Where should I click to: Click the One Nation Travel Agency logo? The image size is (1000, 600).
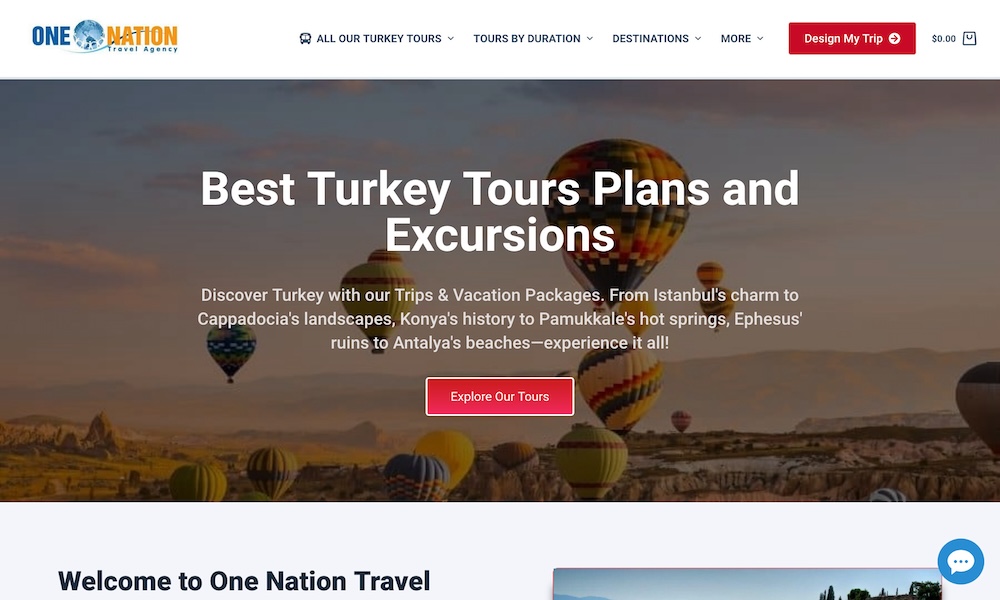pyautogui.click(x=105, y=36)
